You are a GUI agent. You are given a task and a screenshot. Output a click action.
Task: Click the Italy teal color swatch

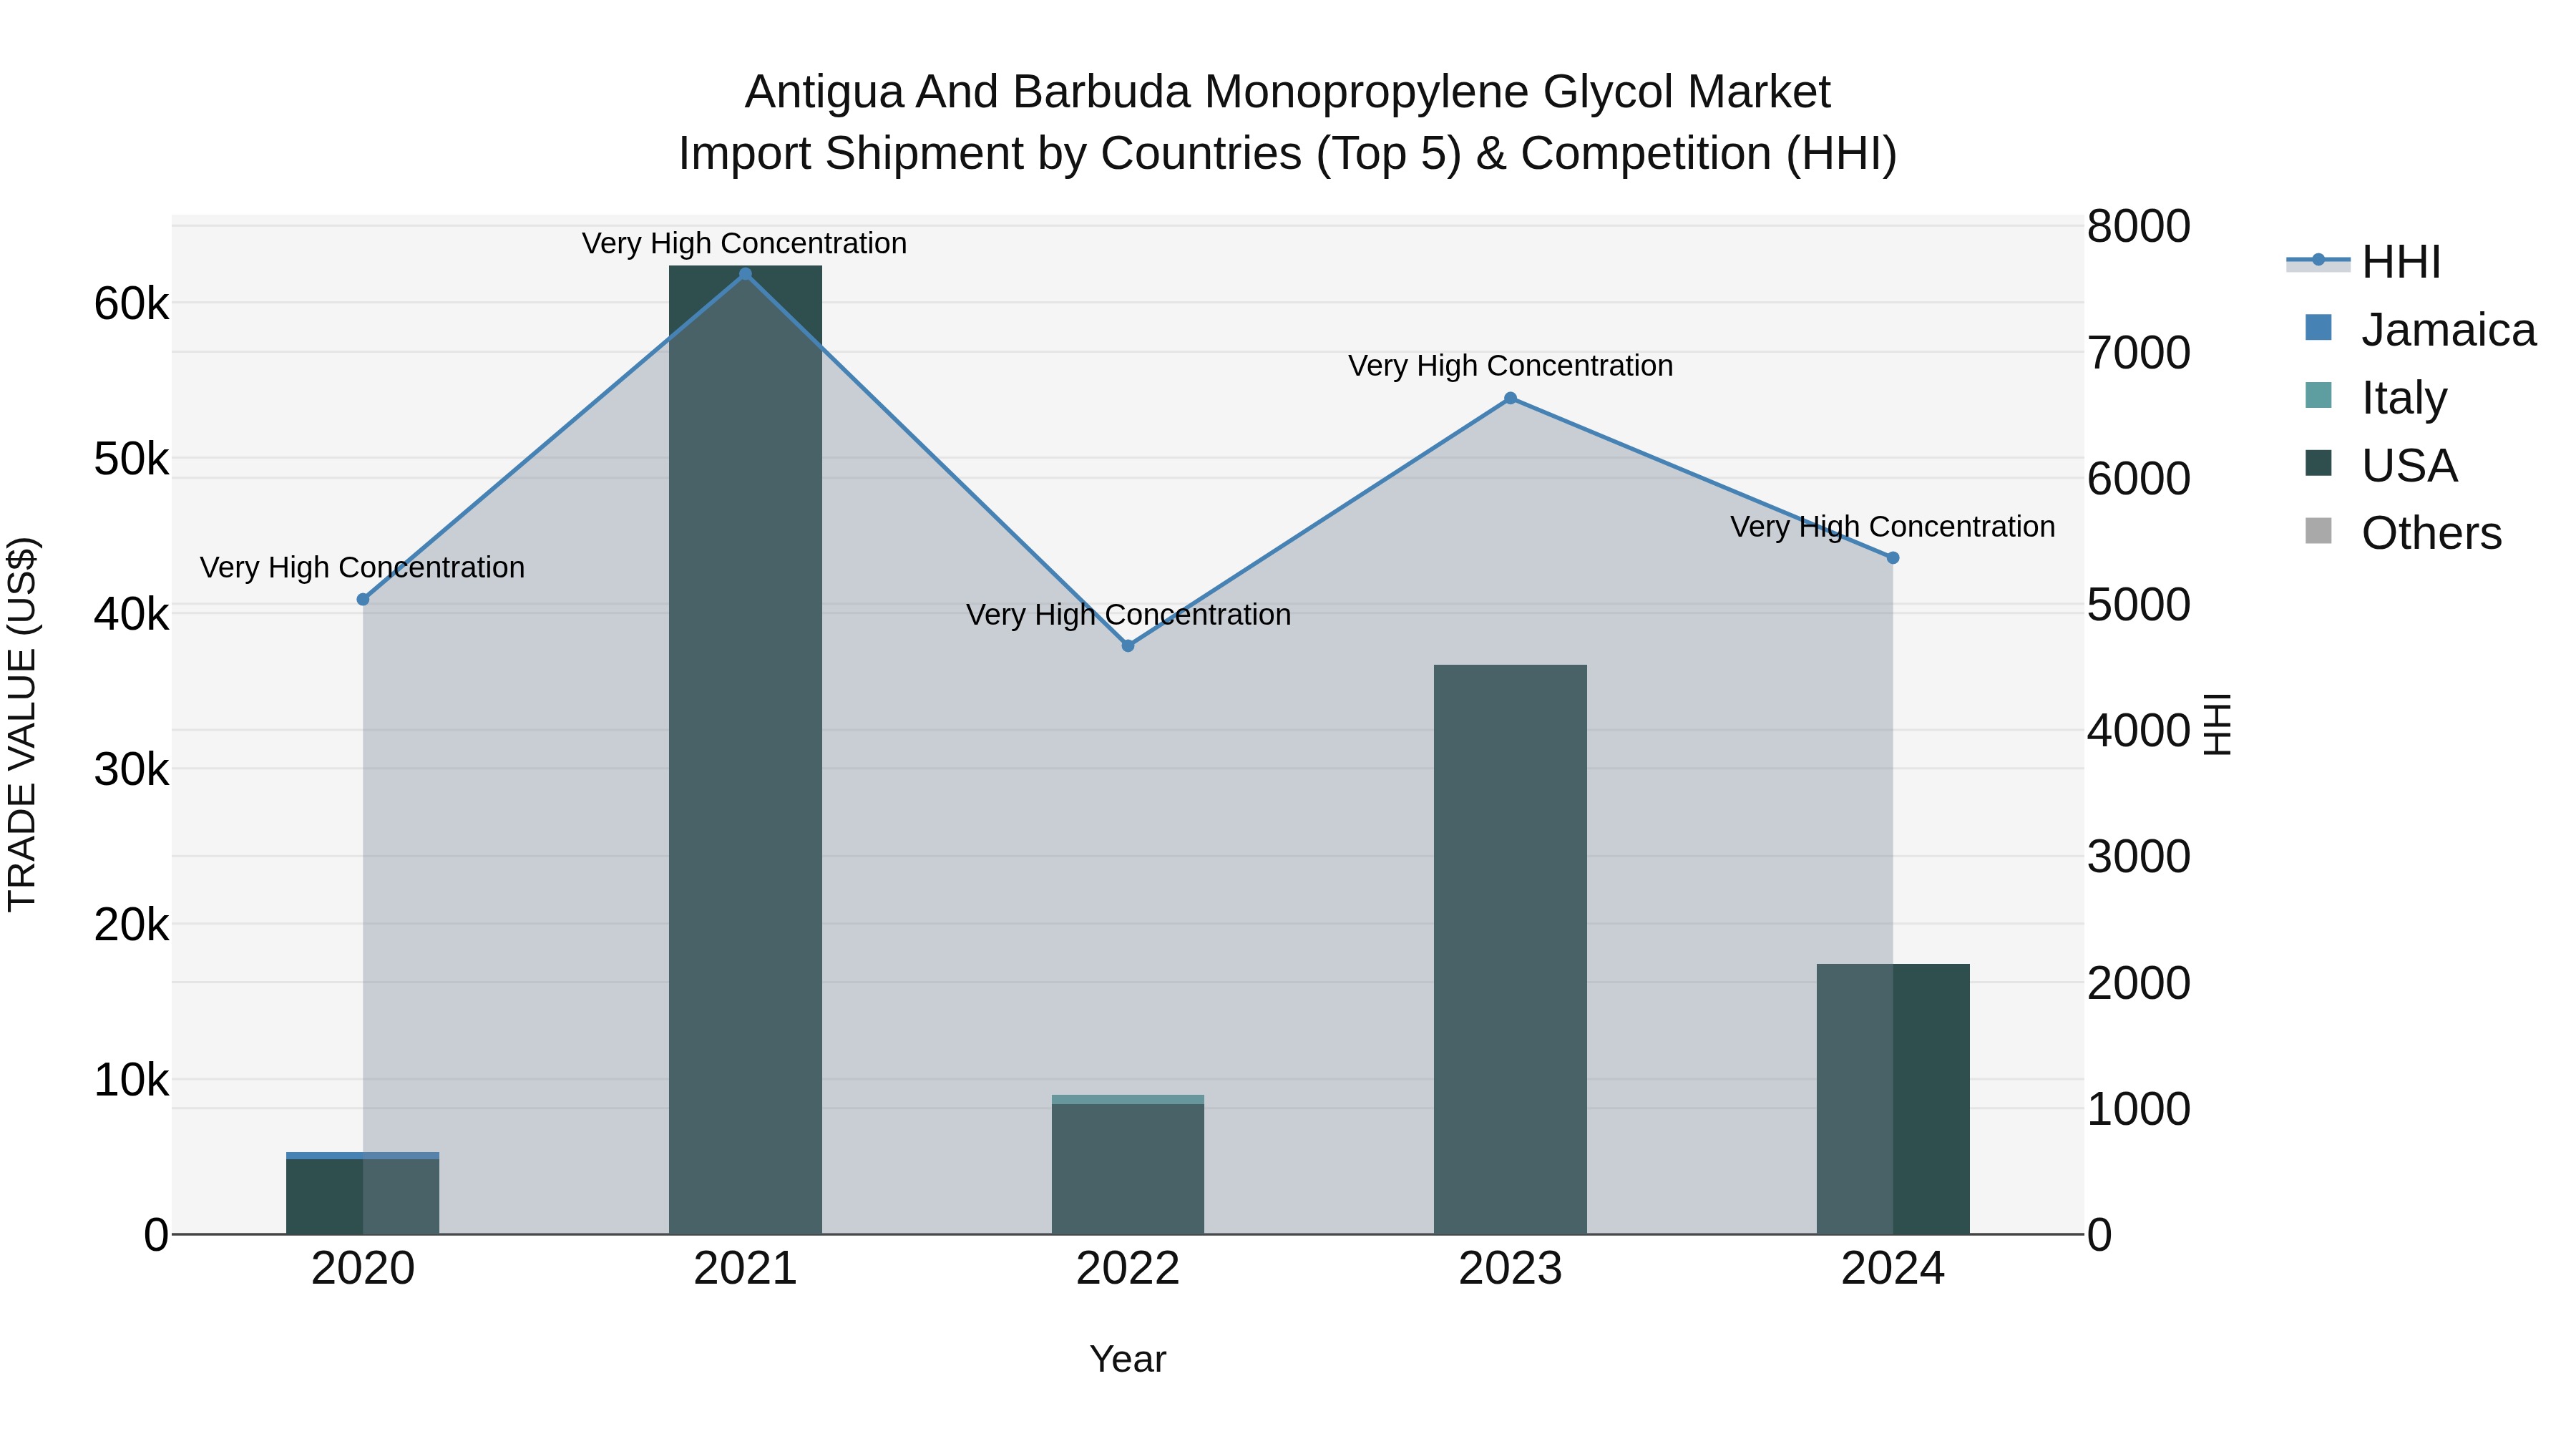point(2318,396)
